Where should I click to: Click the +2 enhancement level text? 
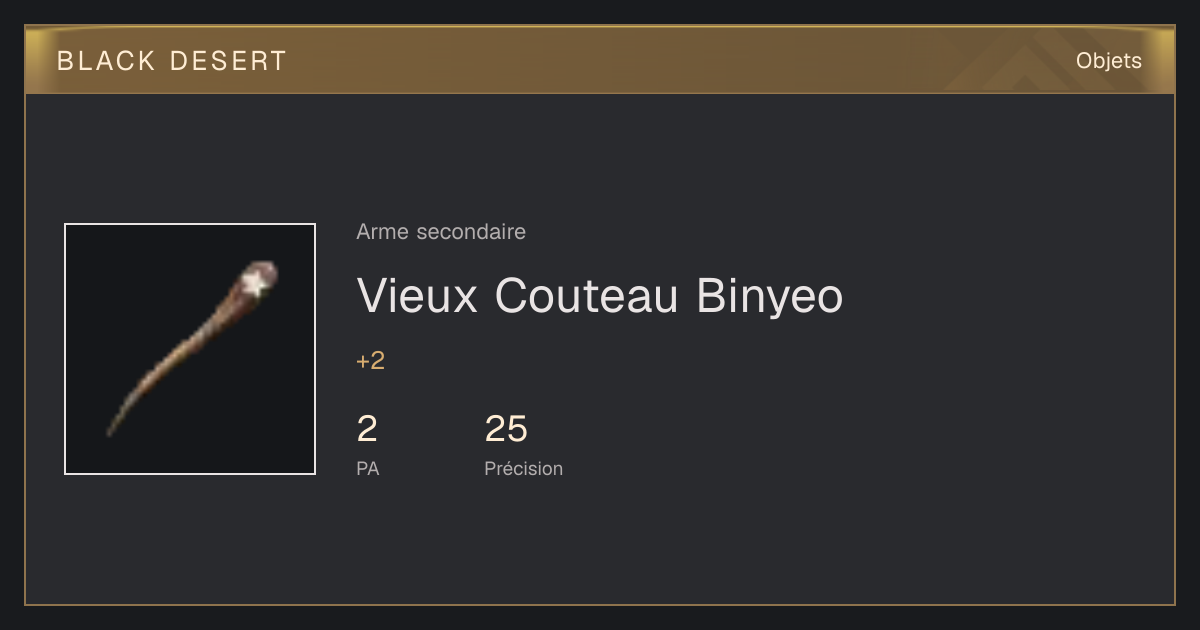[x=371, y=361]
